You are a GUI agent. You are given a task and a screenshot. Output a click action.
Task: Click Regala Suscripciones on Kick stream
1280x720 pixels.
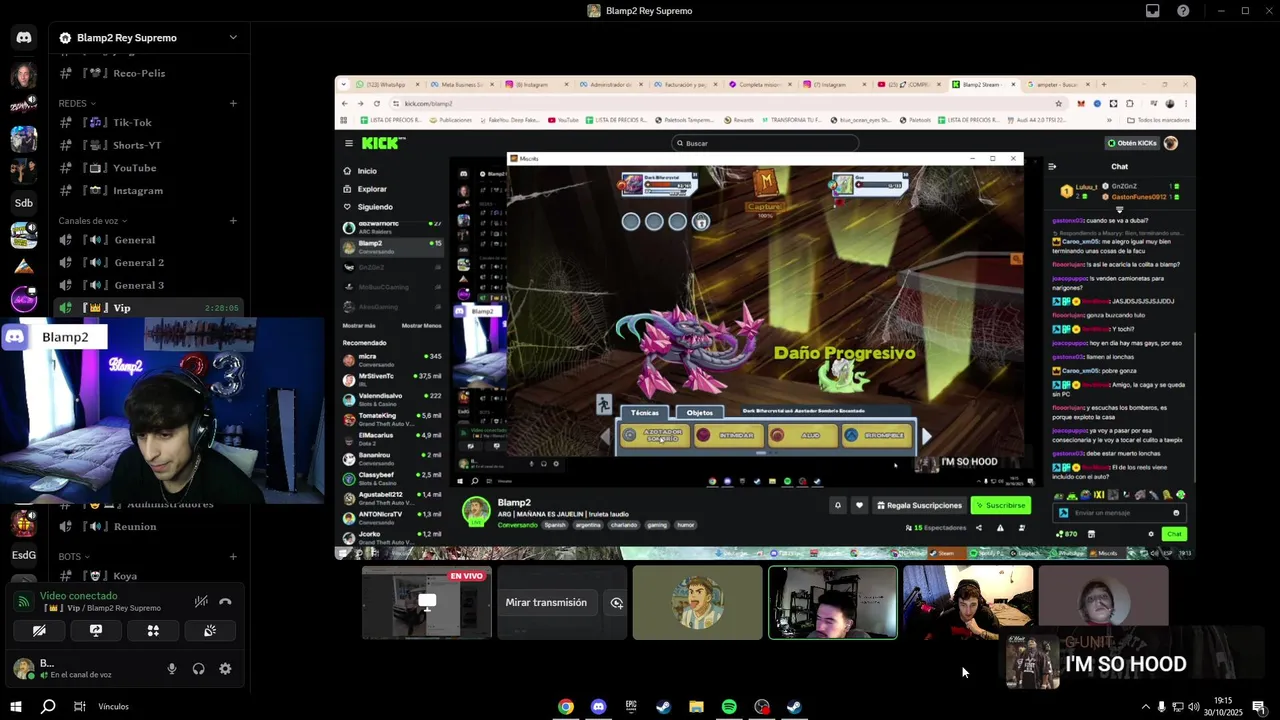point(919,505)
